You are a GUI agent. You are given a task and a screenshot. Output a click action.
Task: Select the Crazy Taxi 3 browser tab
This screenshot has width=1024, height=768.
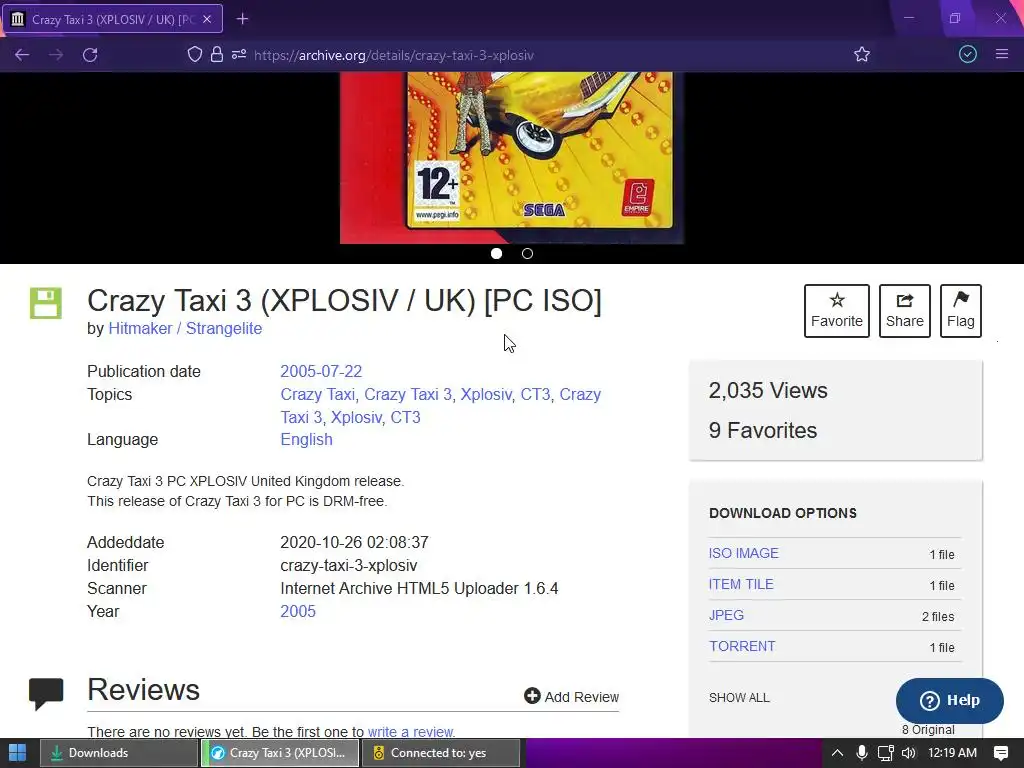[112, 19]
